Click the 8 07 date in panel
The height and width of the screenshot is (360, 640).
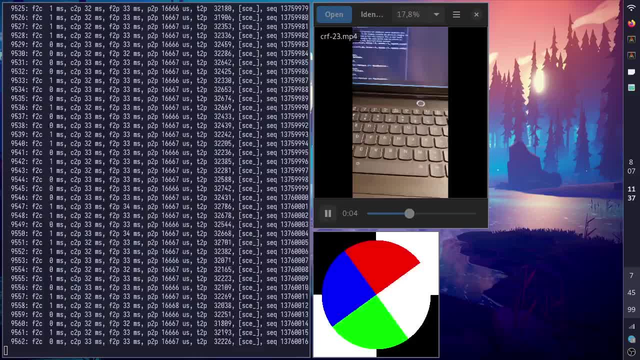pyautogui.click(x=631, y=167)
